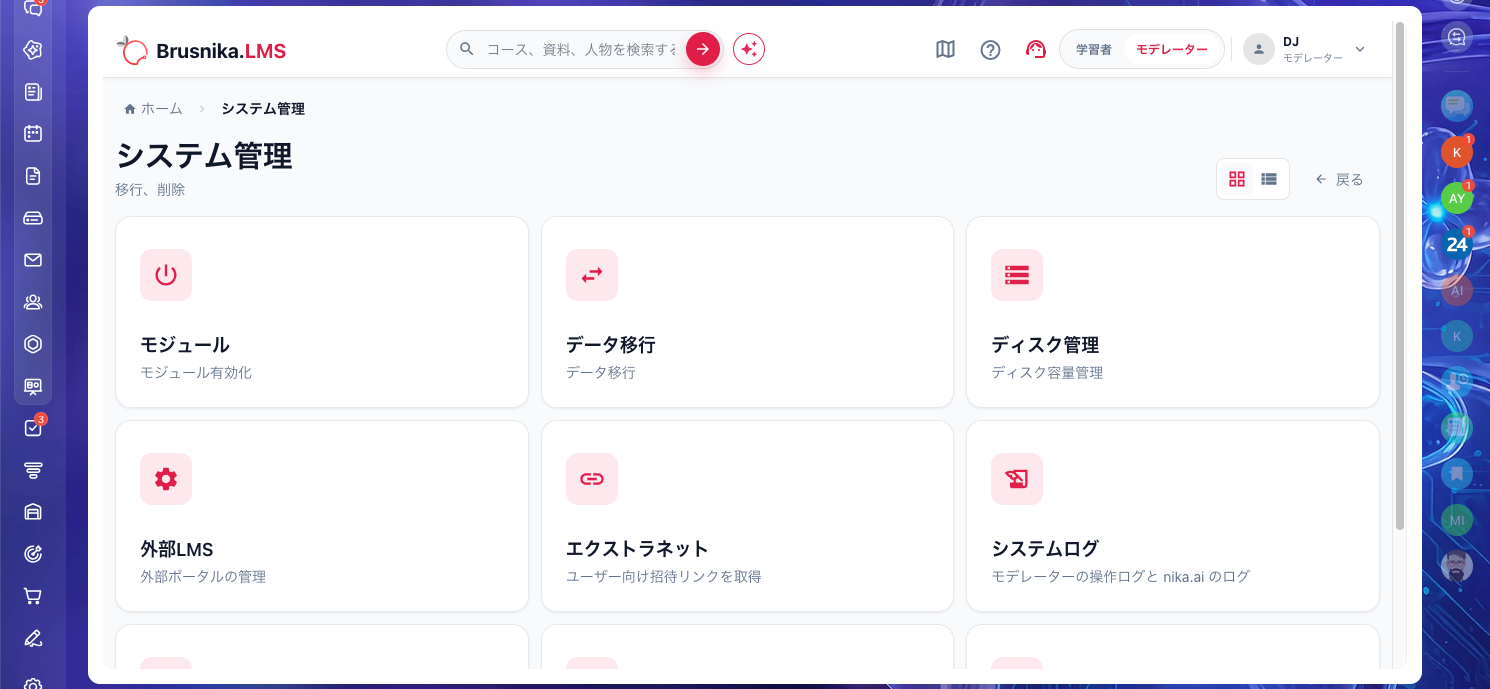Open the news sidebar icon
The width and height of the screenshot is (1490, 689).
coord(33,92)
